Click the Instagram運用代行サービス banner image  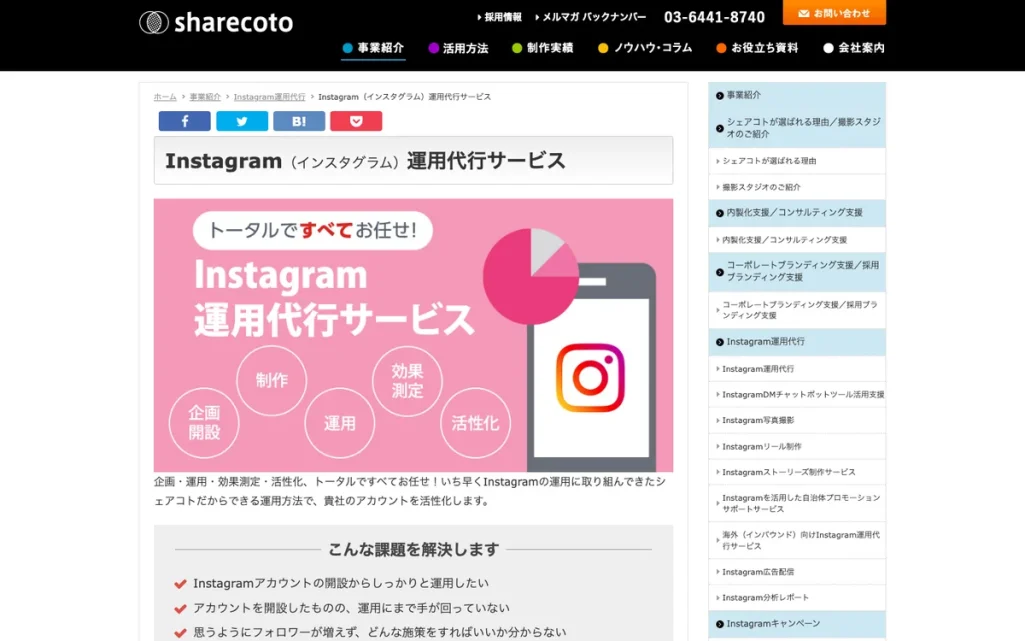(413, 335)
